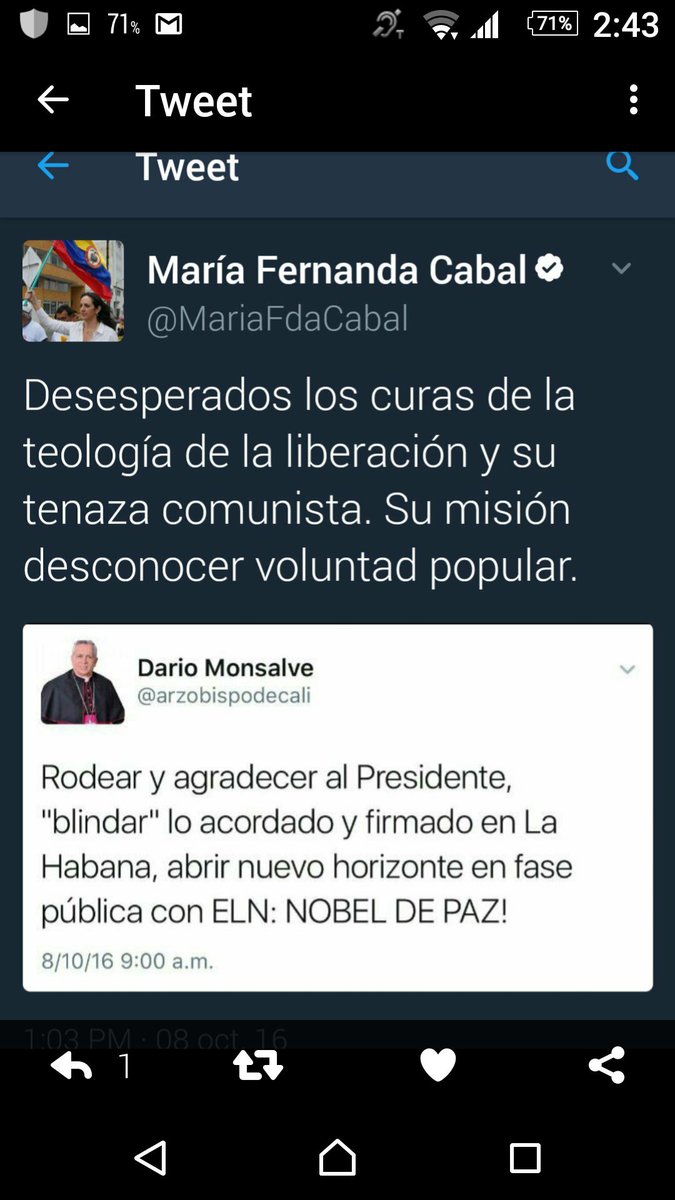
Task: Tap the share icon
Action: 607,1066
